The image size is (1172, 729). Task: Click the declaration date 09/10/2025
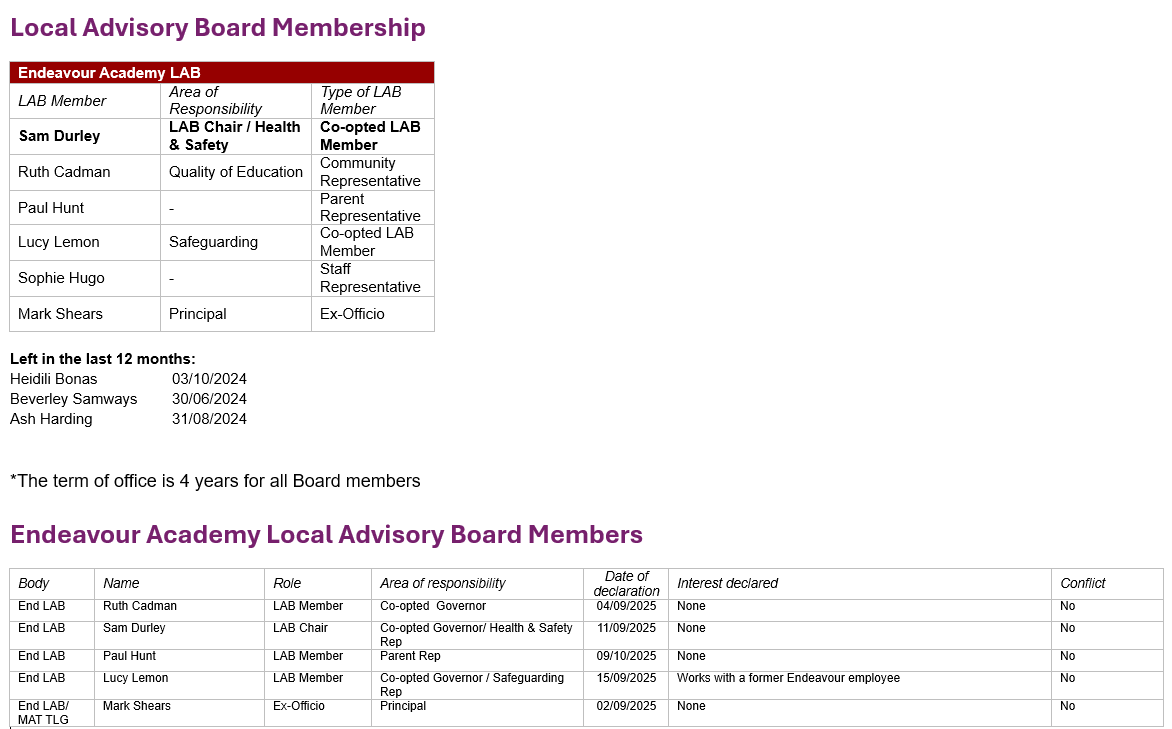(x=626, y=656)
